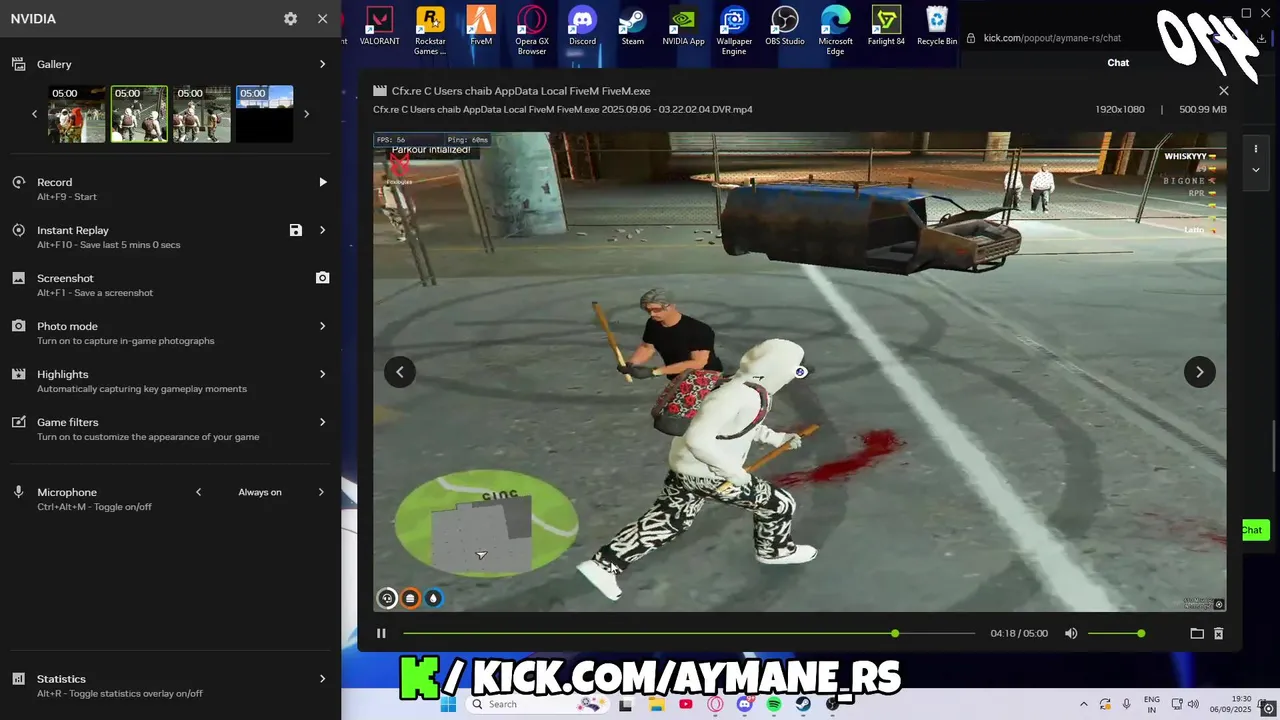Switch microphone mode to next option

(x=322, y=492)
